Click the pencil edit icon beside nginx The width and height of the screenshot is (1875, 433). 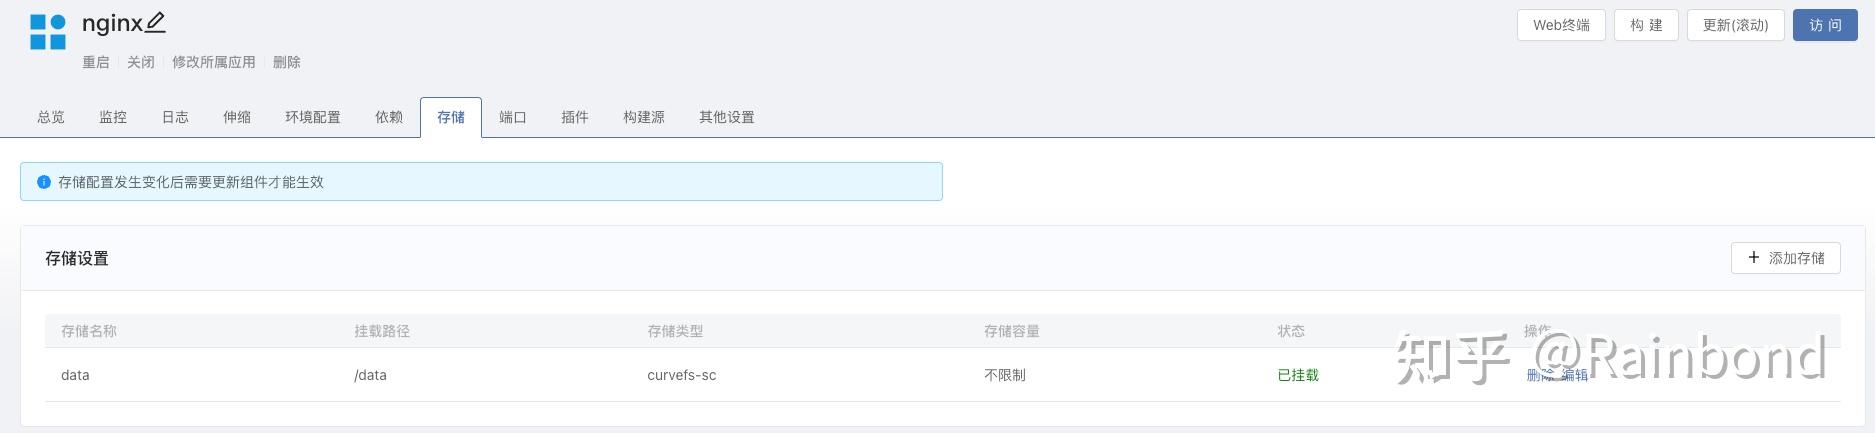[155, 22]
